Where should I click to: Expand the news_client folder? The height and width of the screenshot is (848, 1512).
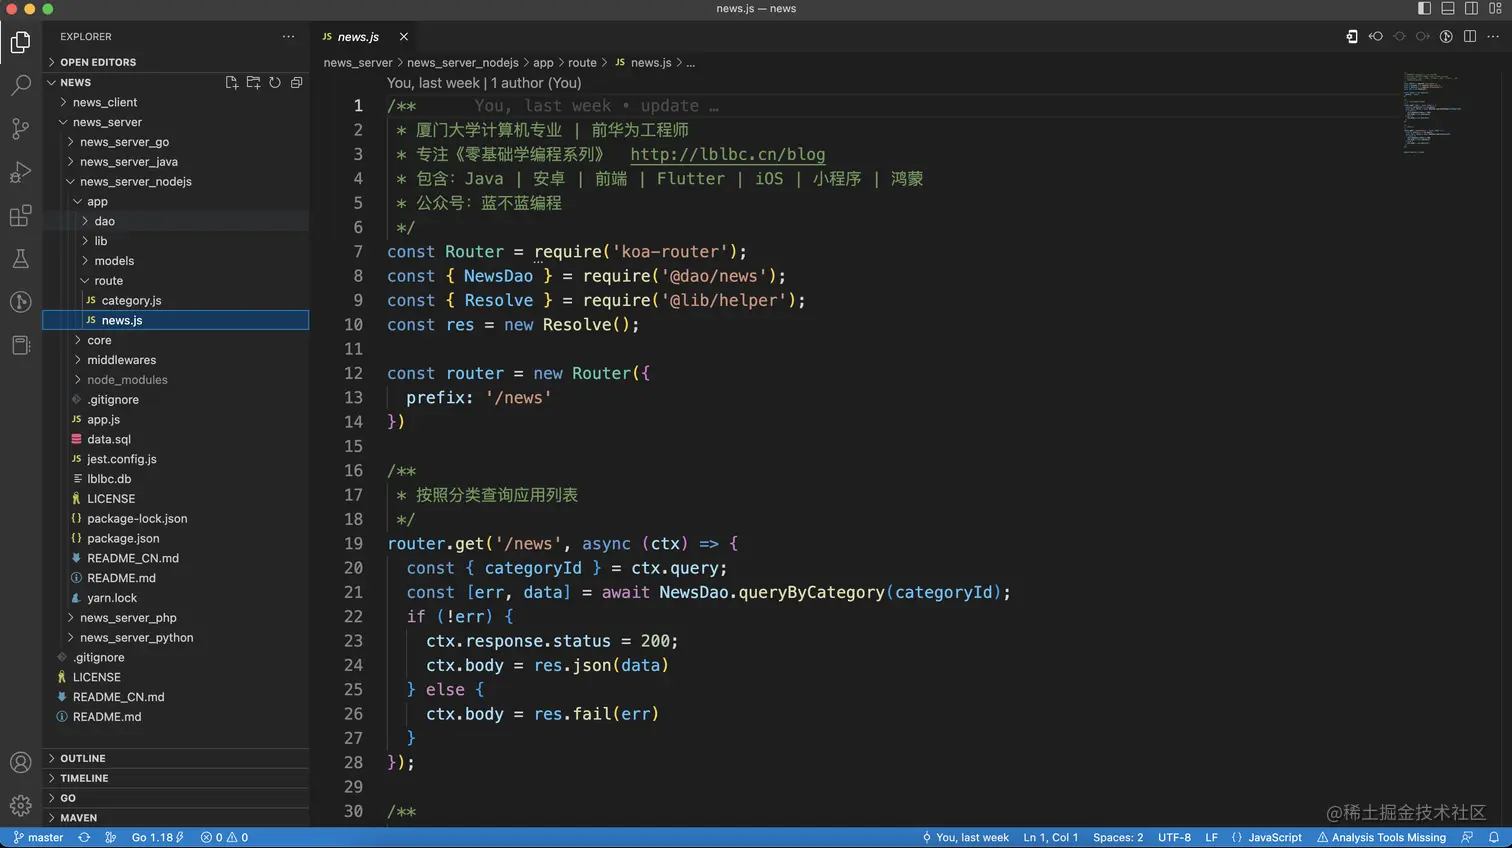(x=175, y=102)
